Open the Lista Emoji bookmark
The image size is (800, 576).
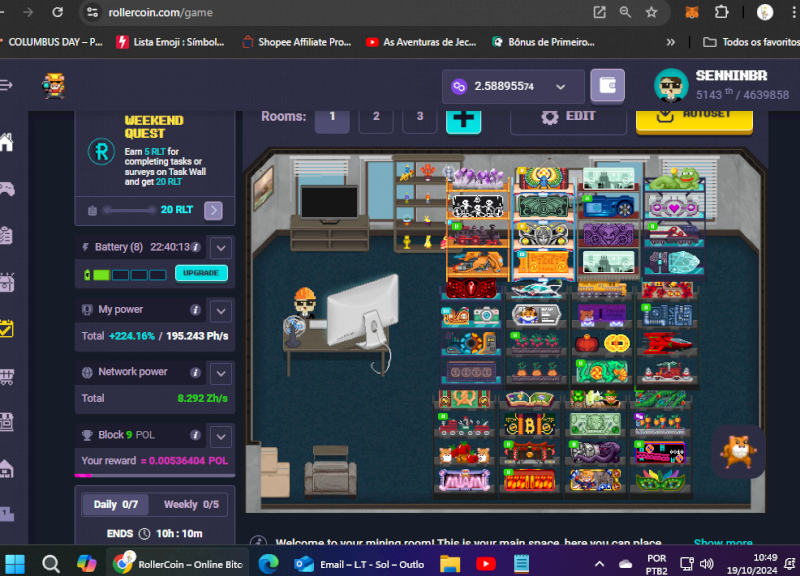click(x=170, y=42)
